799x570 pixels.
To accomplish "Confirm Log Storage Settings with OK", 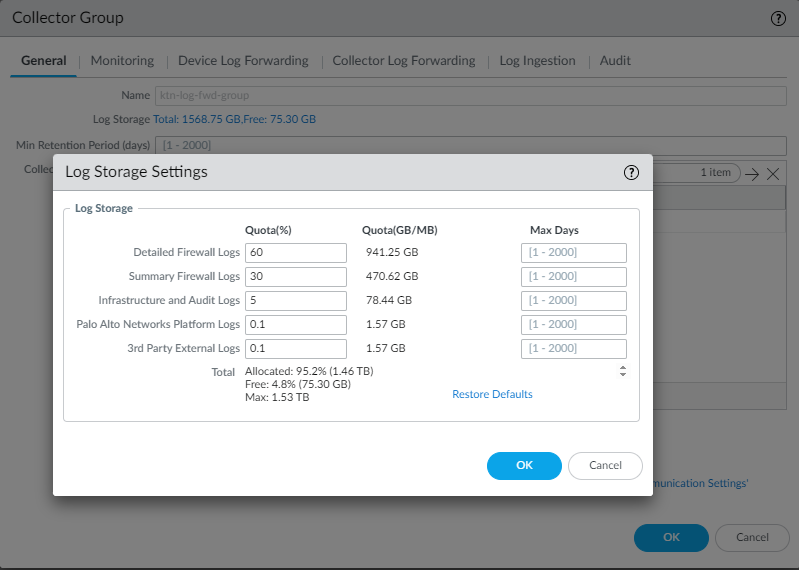I will [x=524, y=465].
